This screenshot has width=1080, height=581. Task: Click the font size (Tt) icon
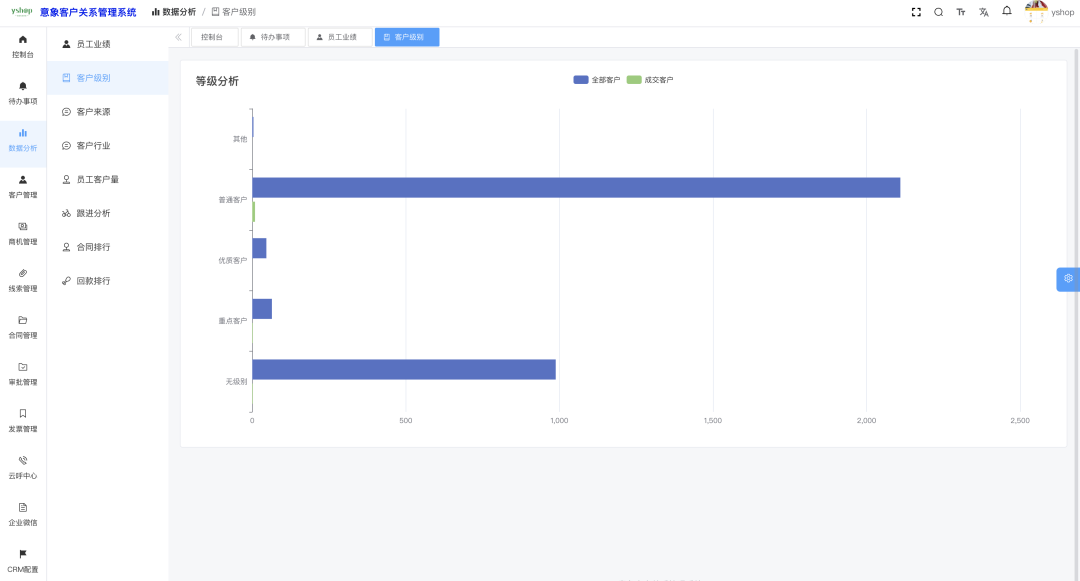click(x=960, y=11)
